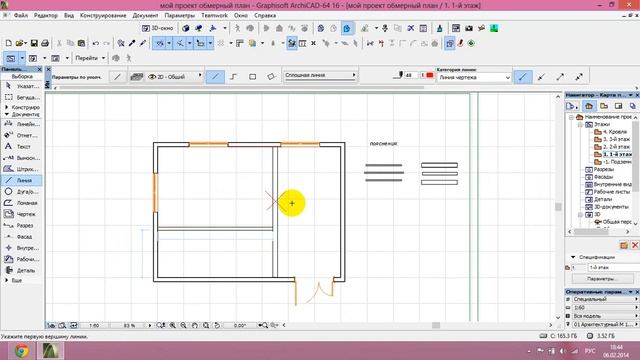Click the green download arrow toolbar icon
Image resolution: width=640 pixels, height=360 pixels.
pyautogui.click(x=494, y=28)
